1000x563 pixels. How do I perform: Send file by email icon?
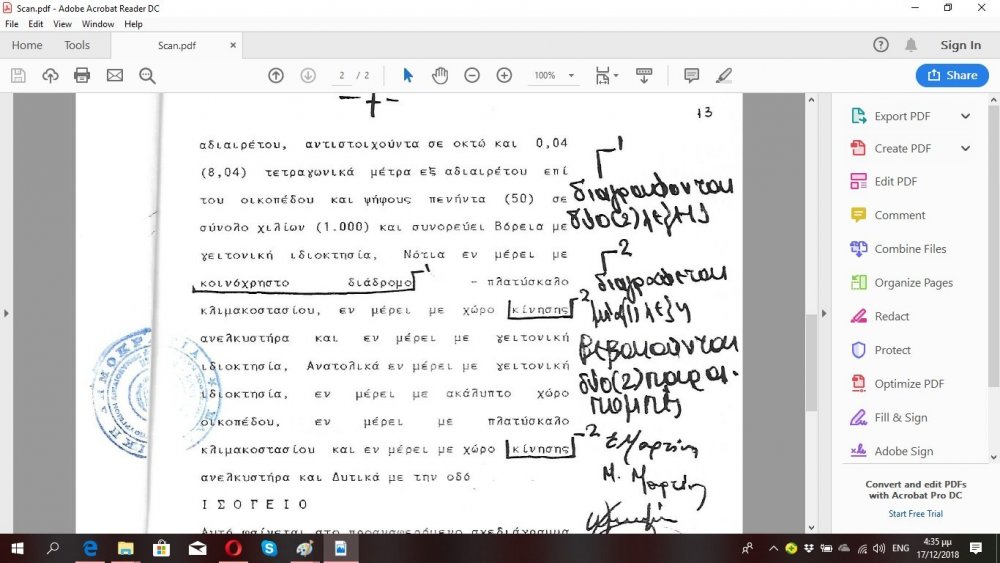[x=115, y=75]
